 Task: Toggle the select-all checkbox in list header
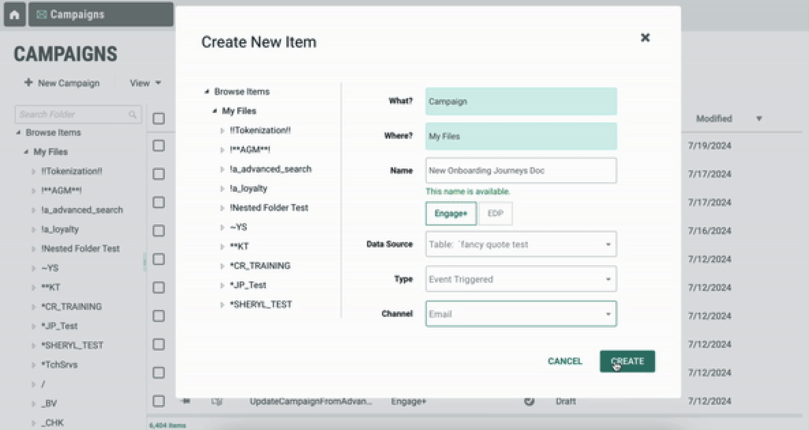159,119
